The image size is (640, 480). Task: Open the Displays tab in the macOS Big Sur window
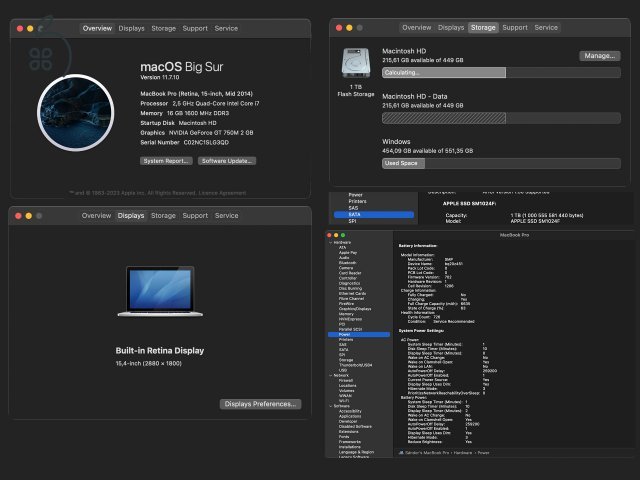[131, 28]
